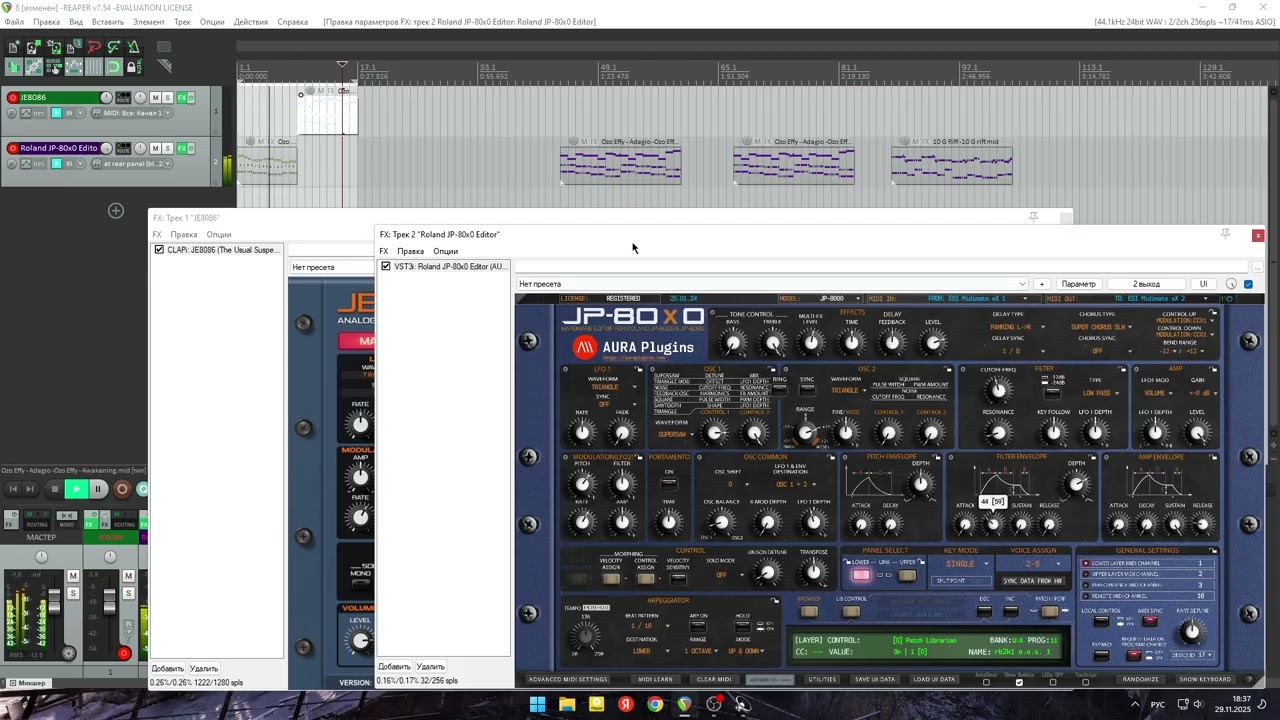Open routing for JE8086 track

[123, 98]
